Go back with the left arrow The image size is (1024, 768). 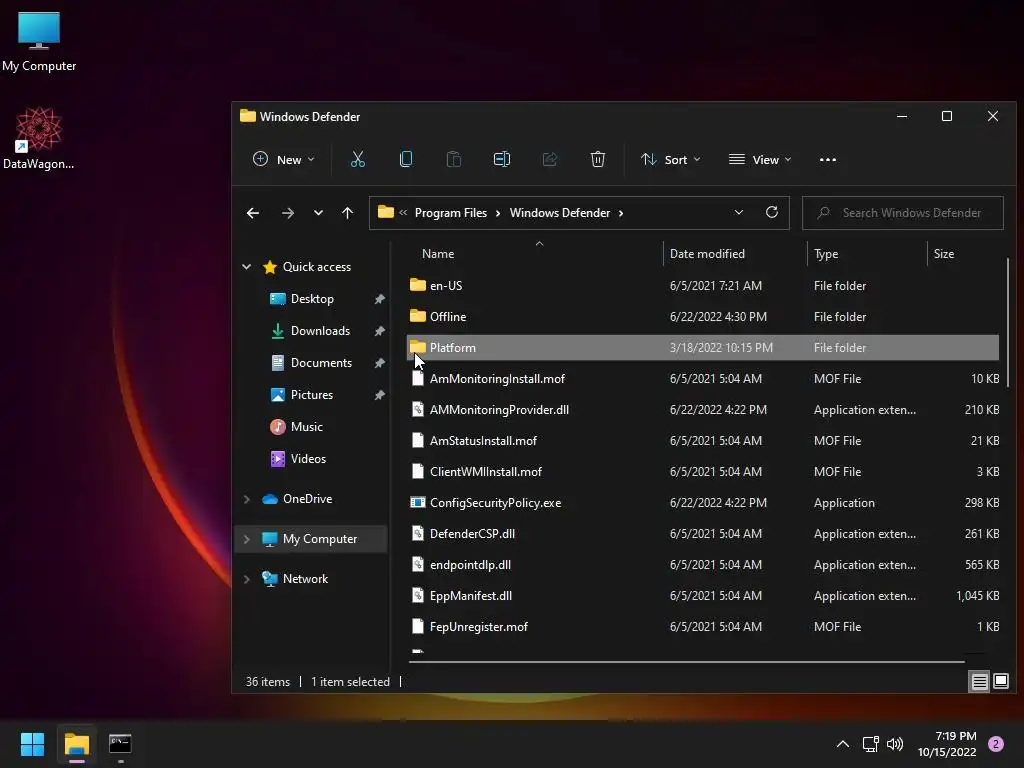253,213
